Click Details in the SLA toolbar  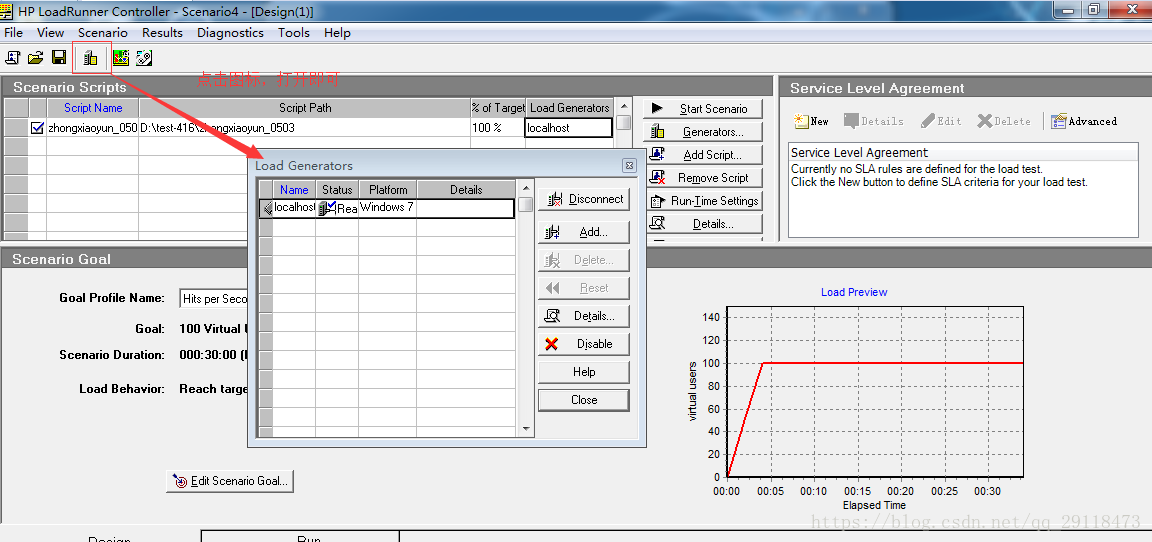pos(874,121)
